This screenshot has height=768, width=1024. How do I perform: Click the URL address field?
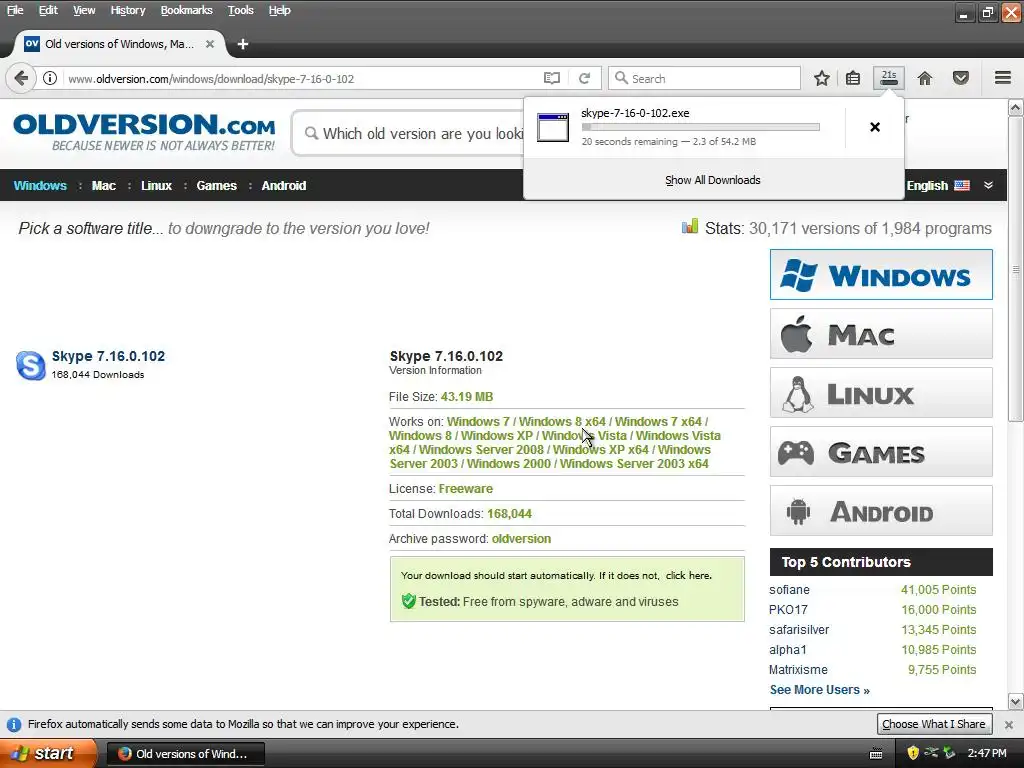pos(300,78)
